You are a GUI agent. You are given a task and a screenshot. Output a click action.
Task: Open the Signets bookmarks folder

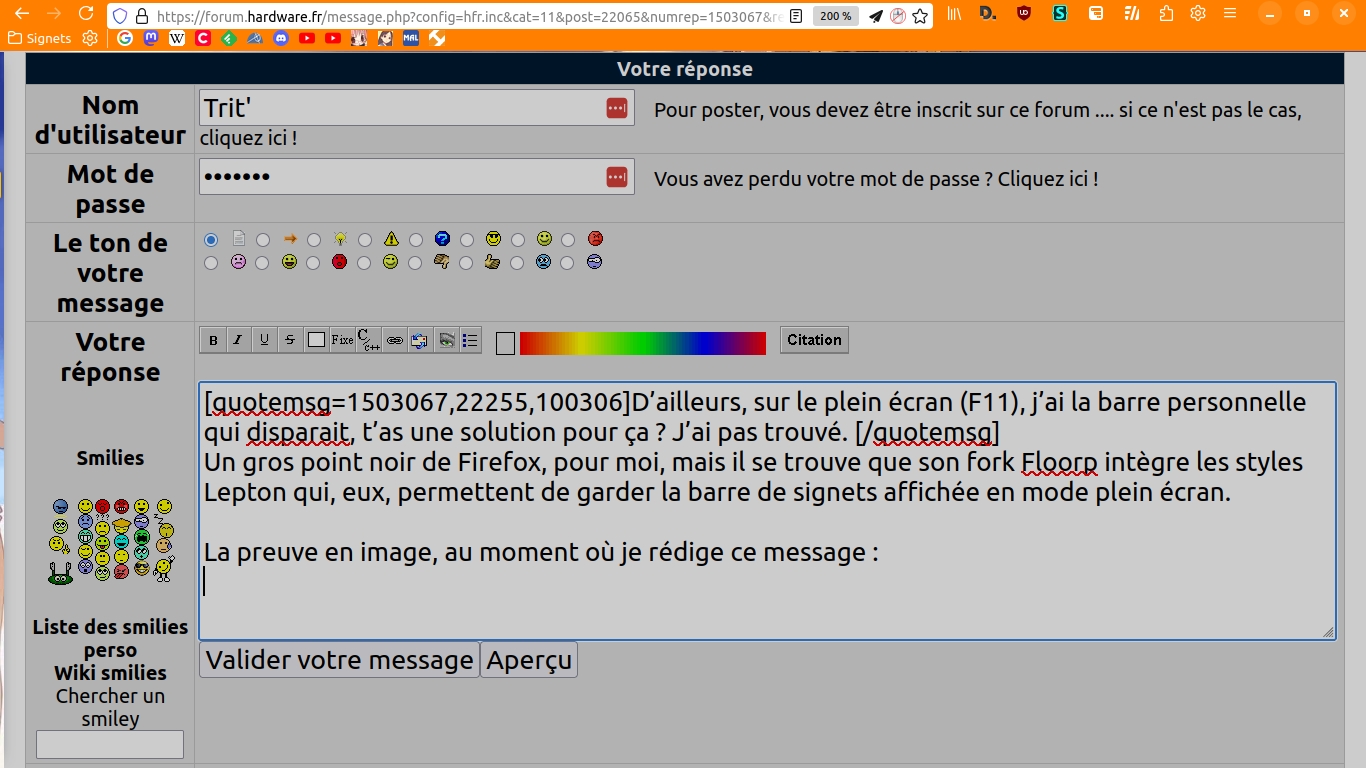[39, 39]
